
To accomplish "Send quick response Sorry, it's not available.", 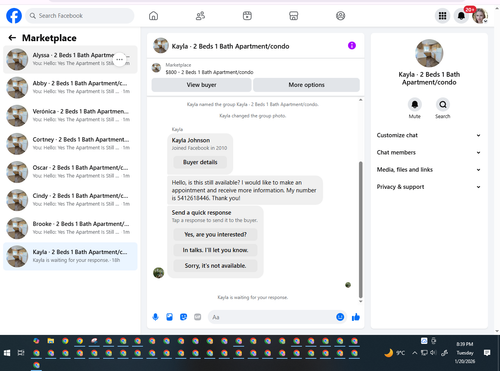I will click(x=215, y=266).
